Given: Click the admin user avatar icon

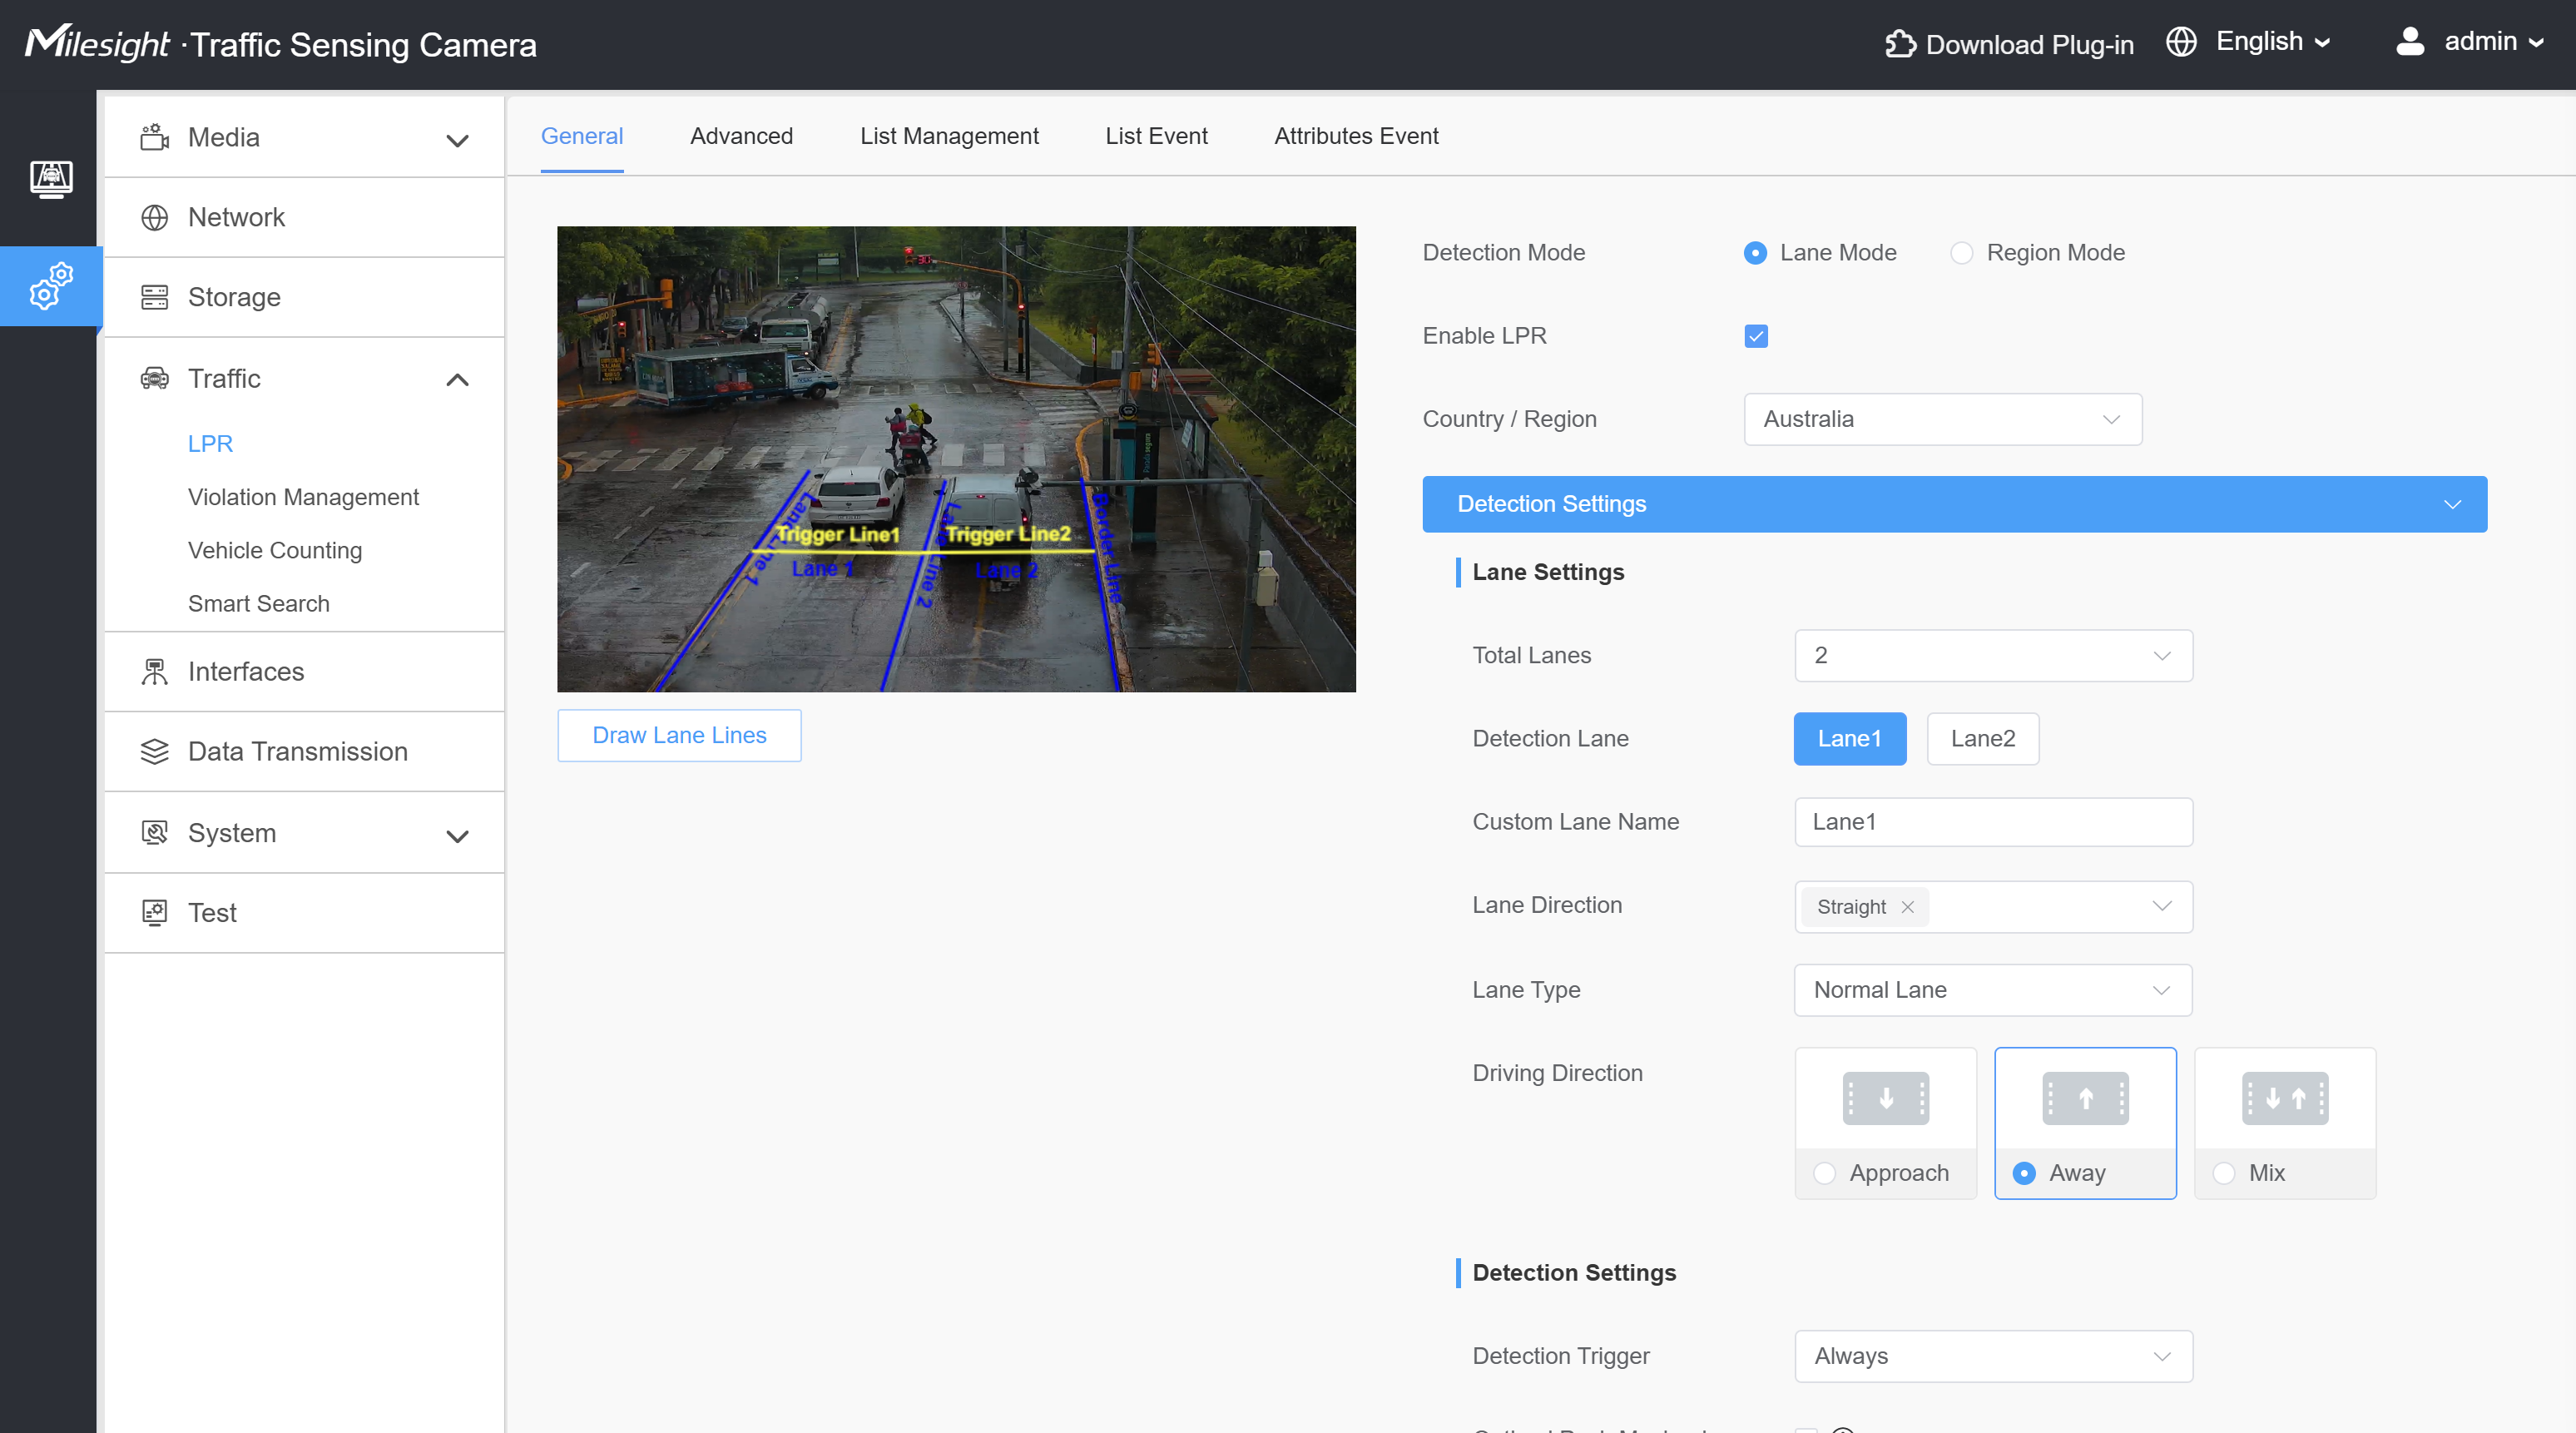Looking at the screenshot, I should coord(2410,42).
